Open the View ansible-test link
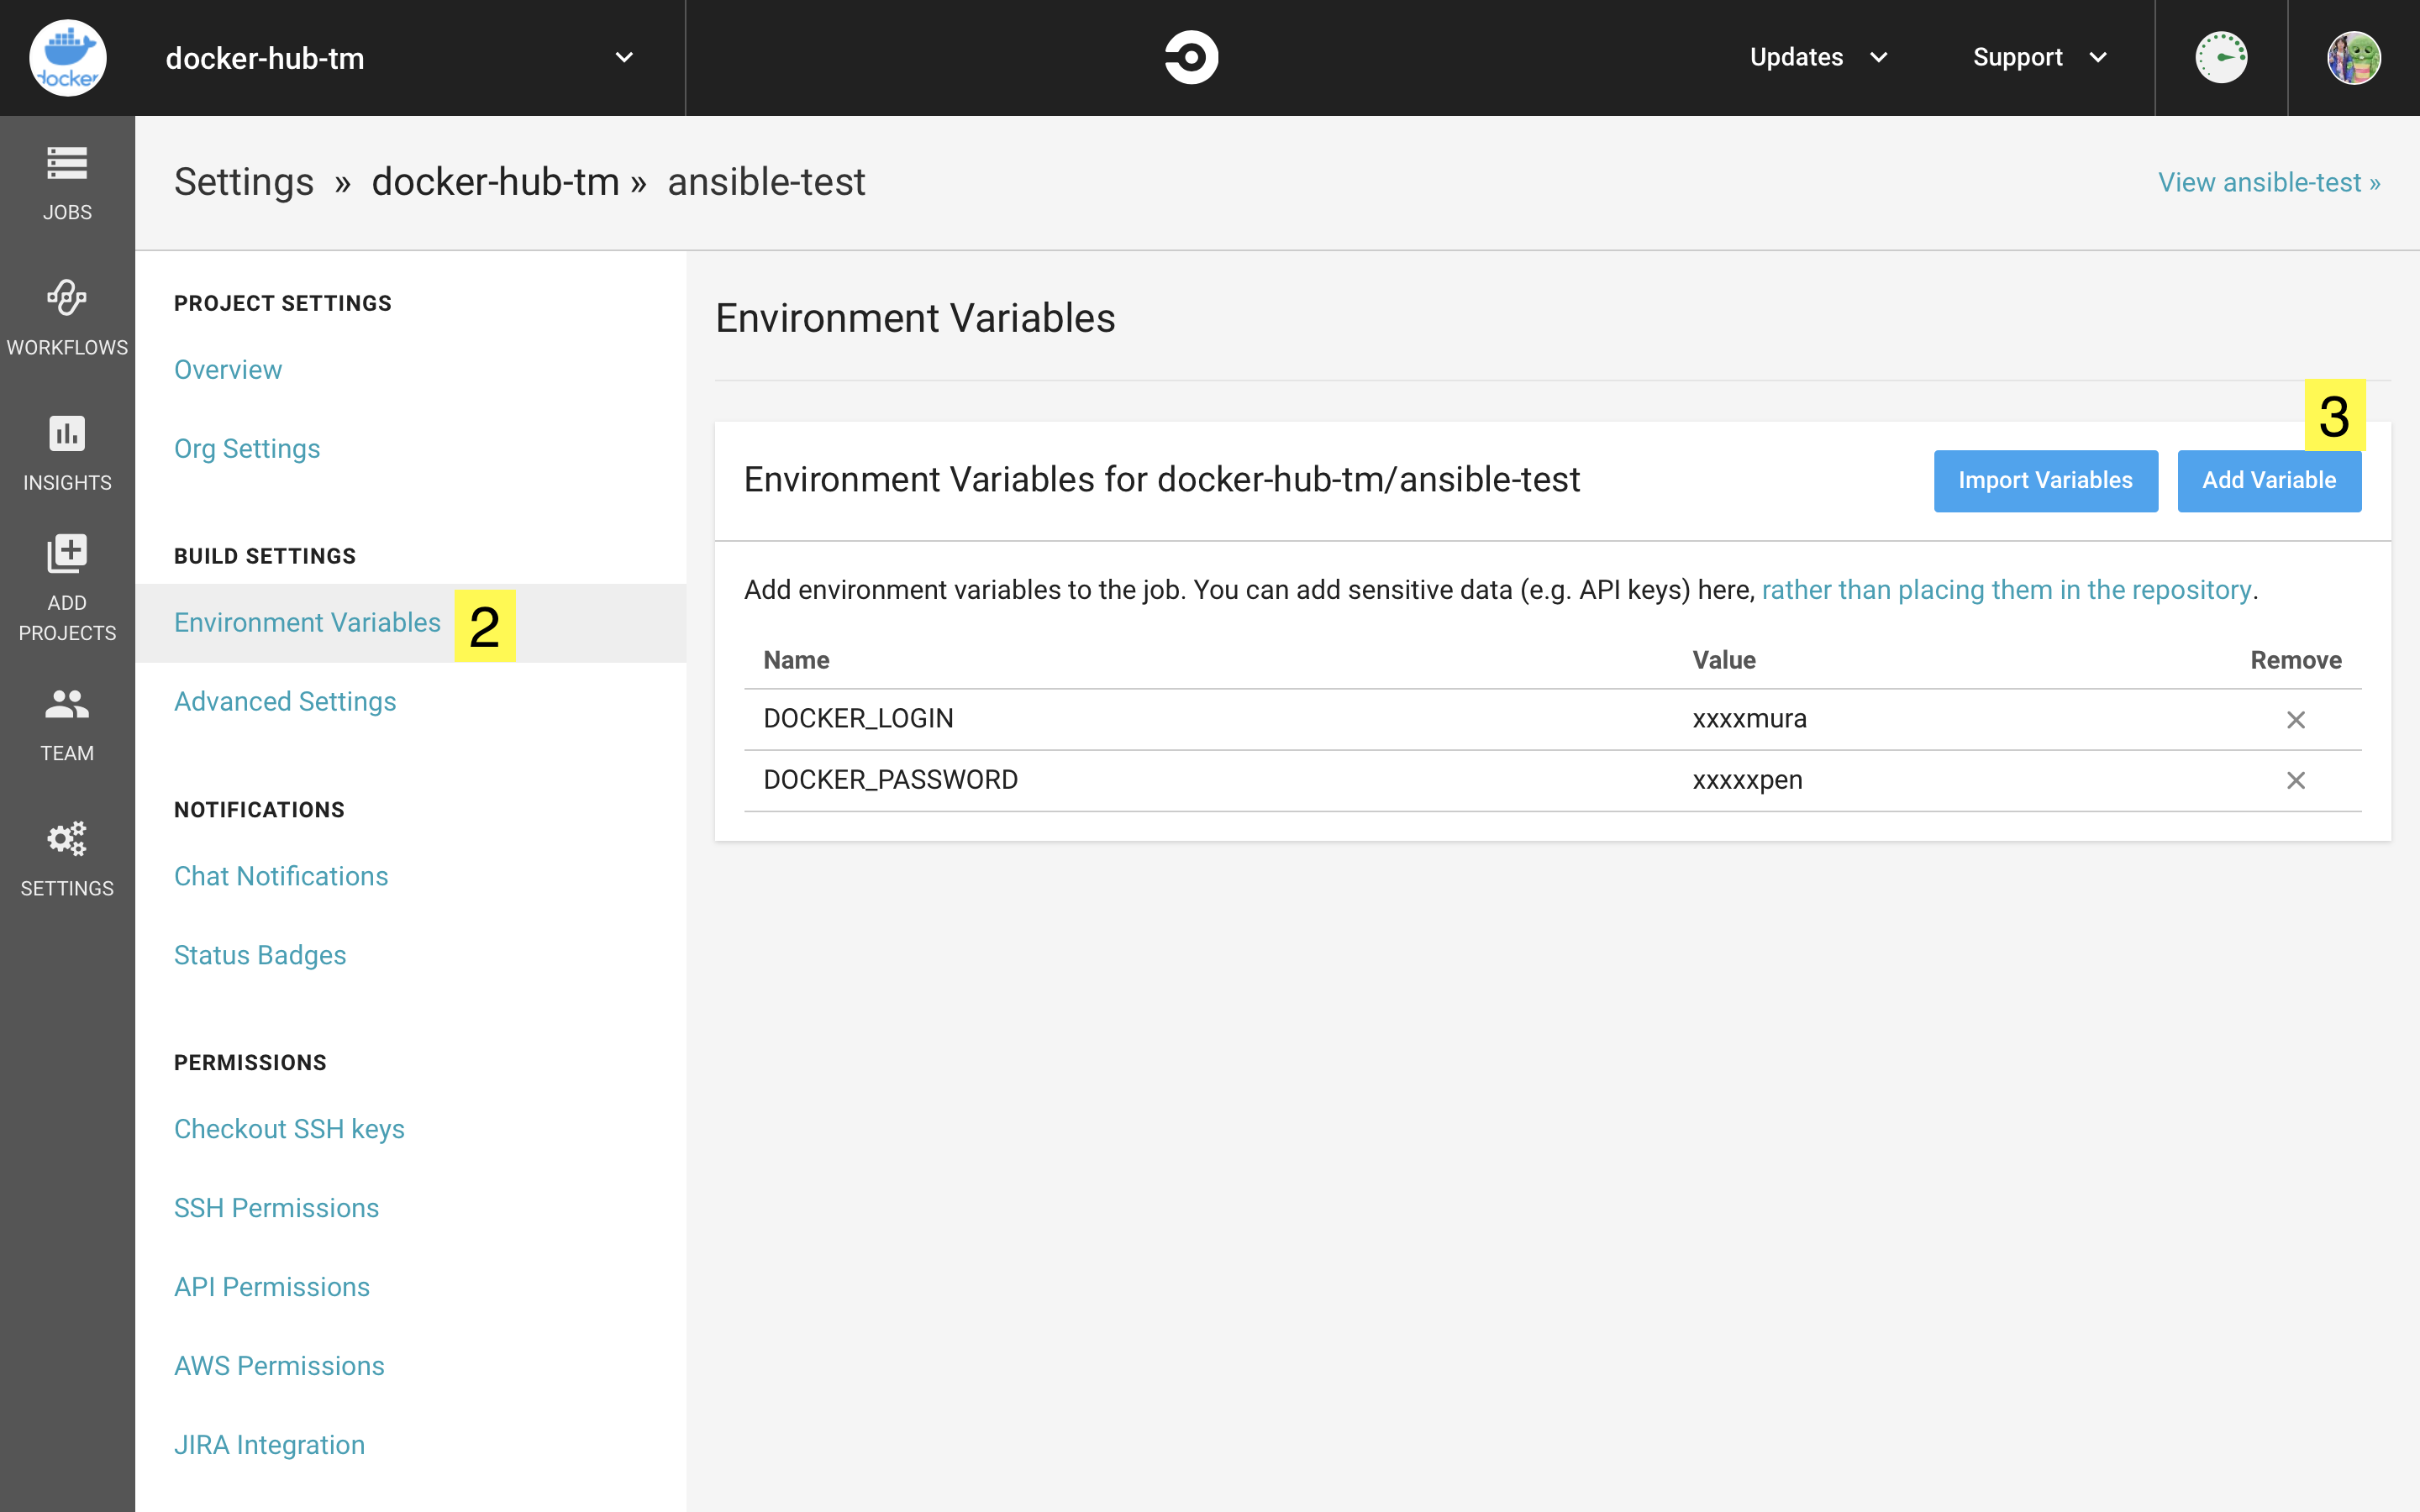 pyautogui.click(x=2269, y=182)
